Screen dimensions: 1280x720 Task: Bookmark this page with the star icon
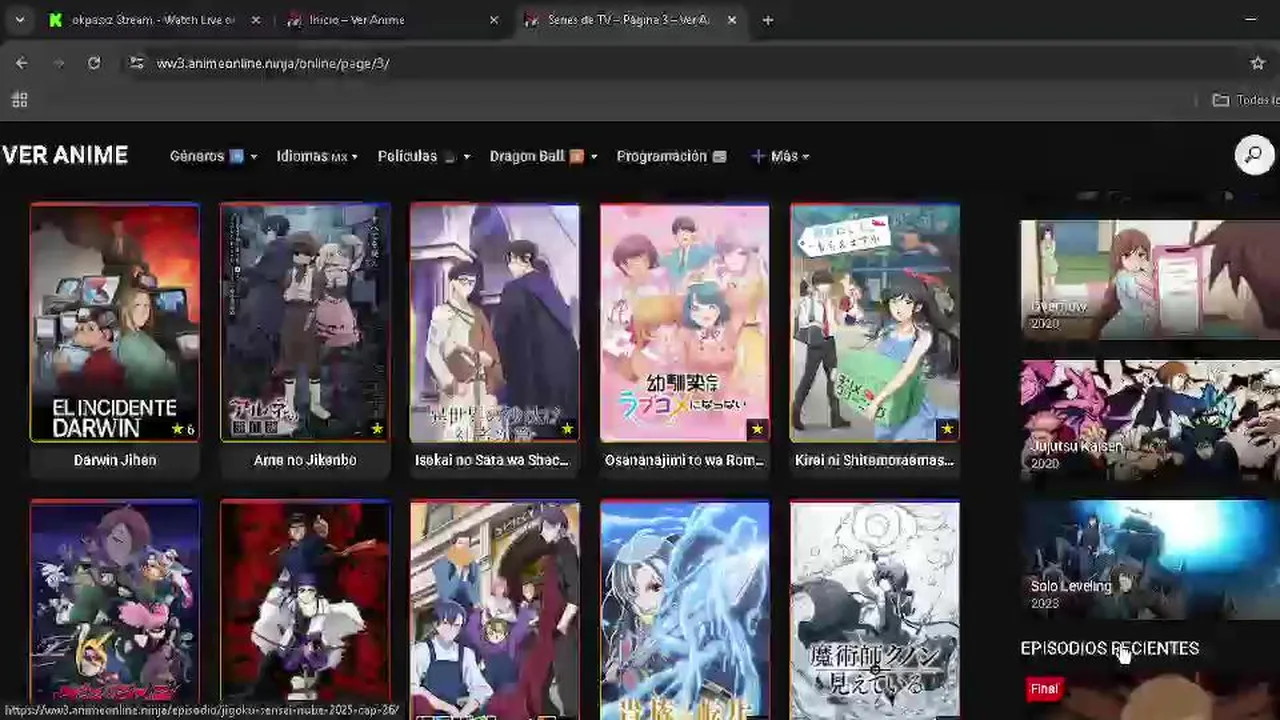(x=1258, y=63)
